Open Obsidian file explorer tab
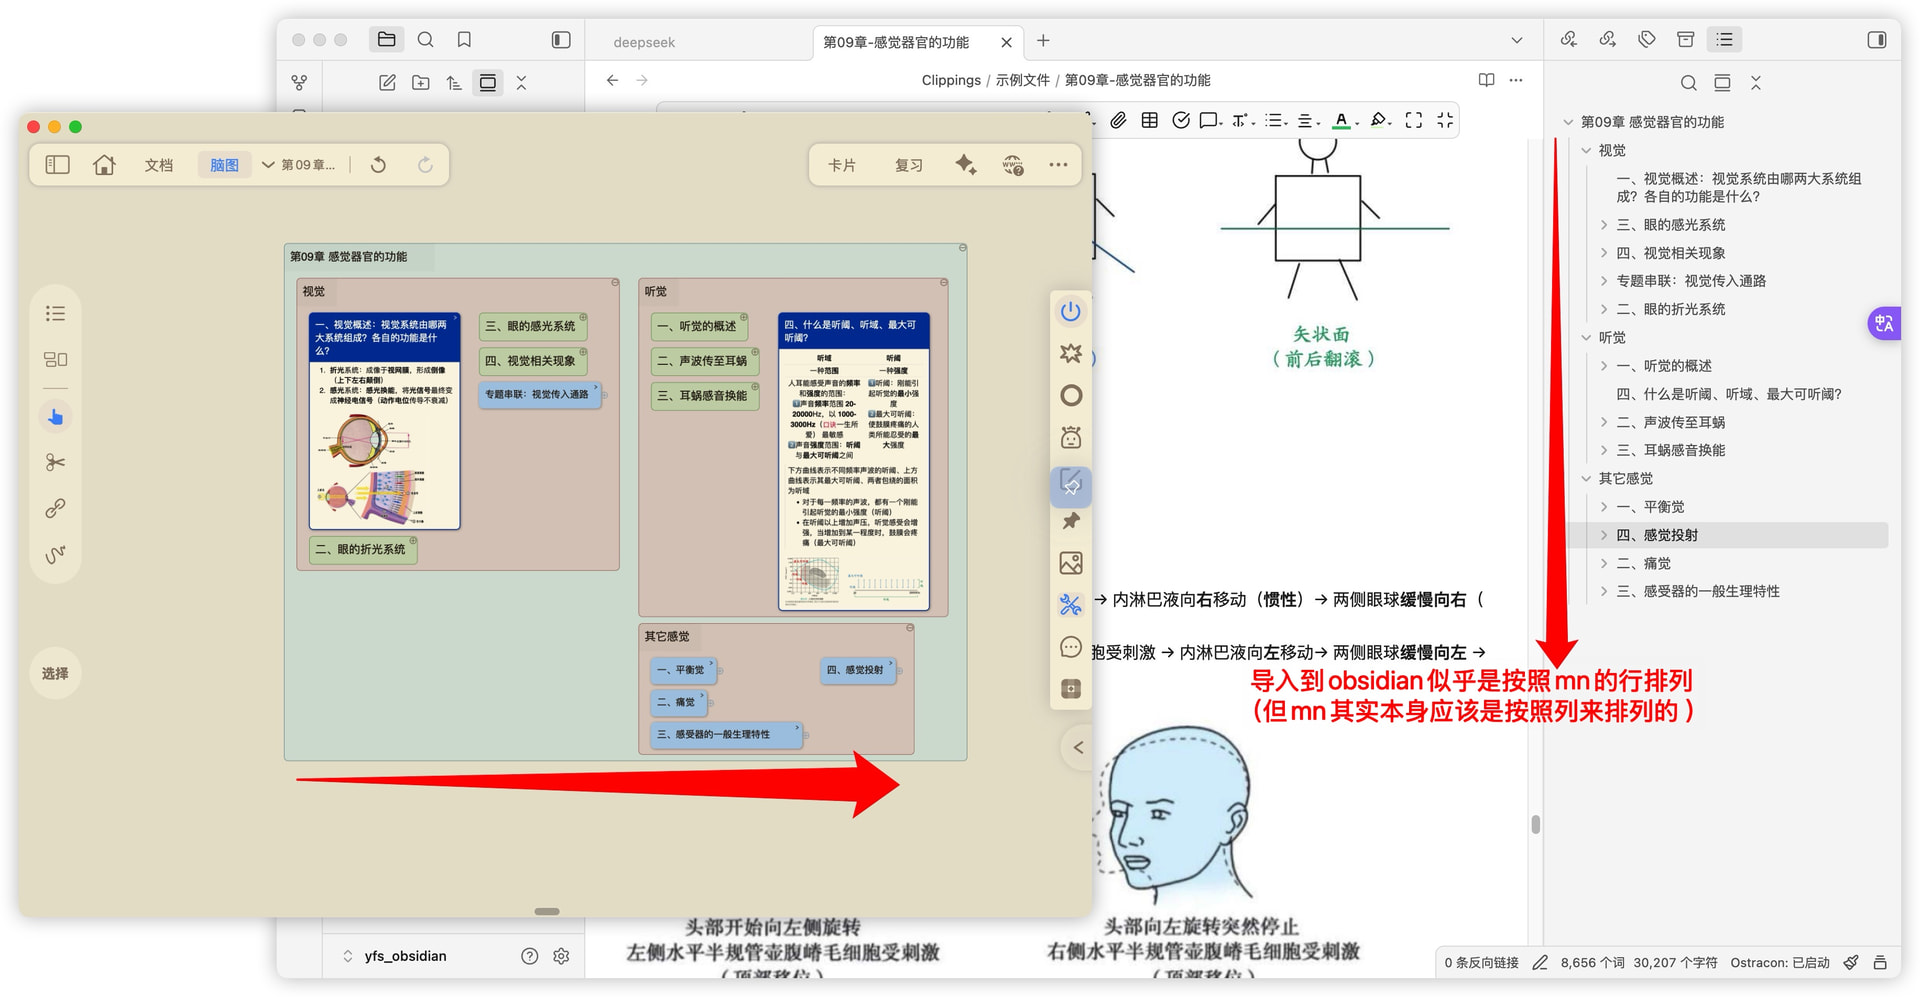Viewport: 1920px width, 997px height. (386, 40)
